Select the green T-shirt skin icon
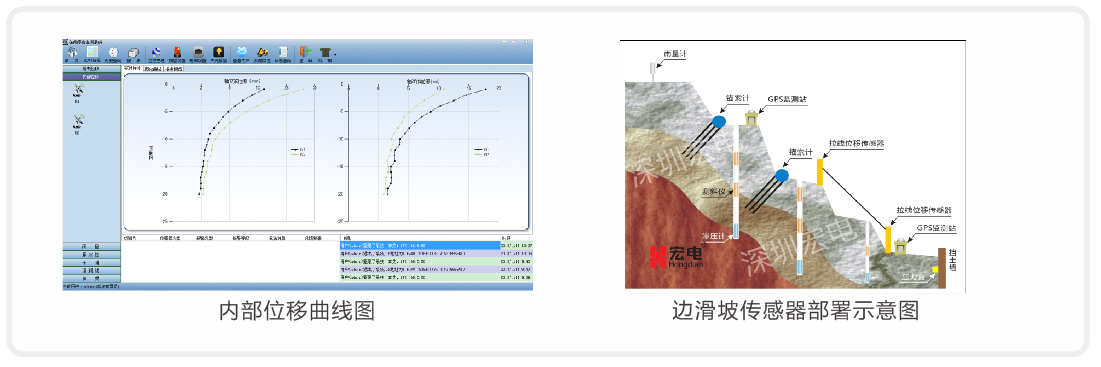Viewport: 1101px width, 367px height. pos(325,53)
